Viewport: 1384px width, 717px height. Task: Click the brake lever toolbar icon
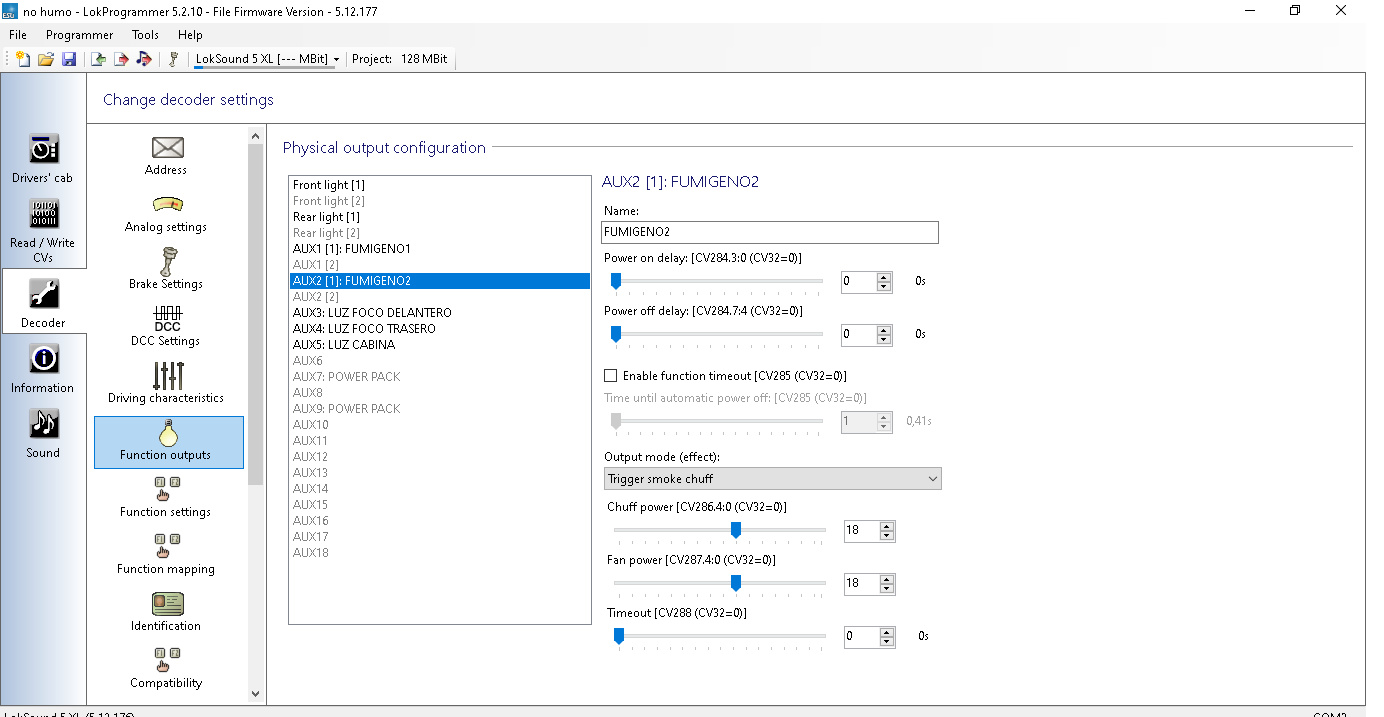[173, 59]
